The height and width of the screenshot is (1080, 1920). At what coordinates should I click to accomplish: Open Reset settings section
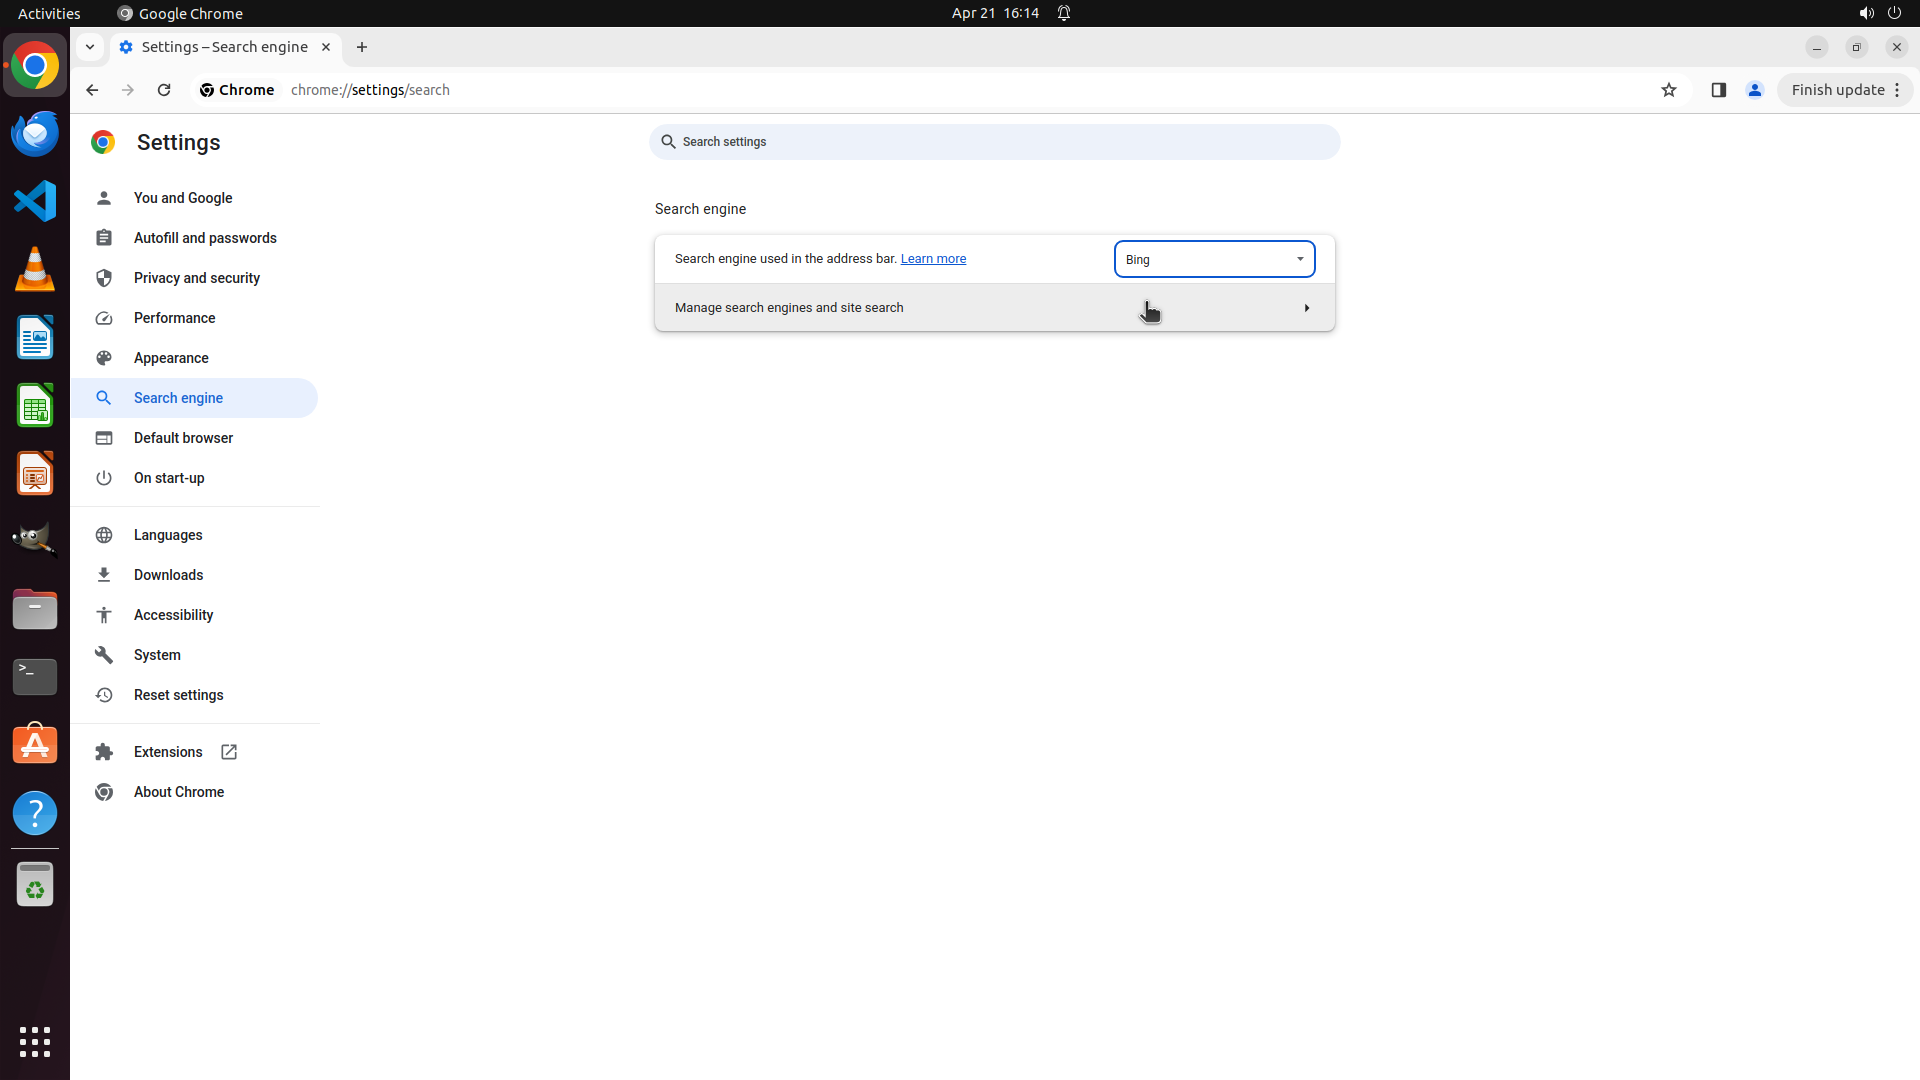(179, 695)
